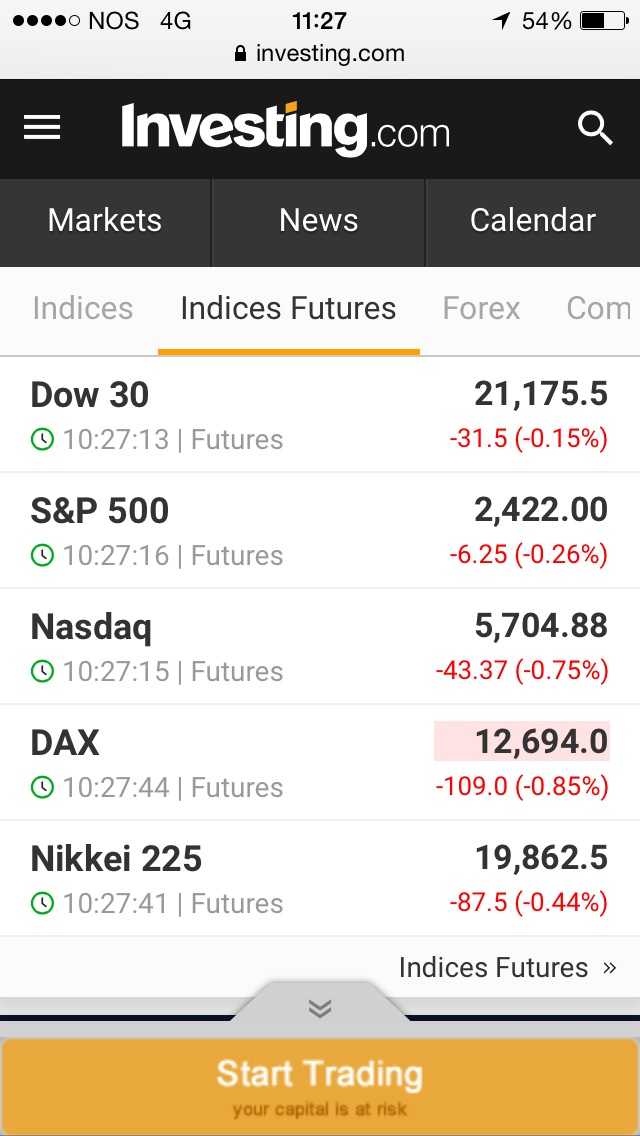Tap the highlighted DAX price 12,694.0
The height and width of the screenshot is (1136, 640).
(x=541, y=742)
